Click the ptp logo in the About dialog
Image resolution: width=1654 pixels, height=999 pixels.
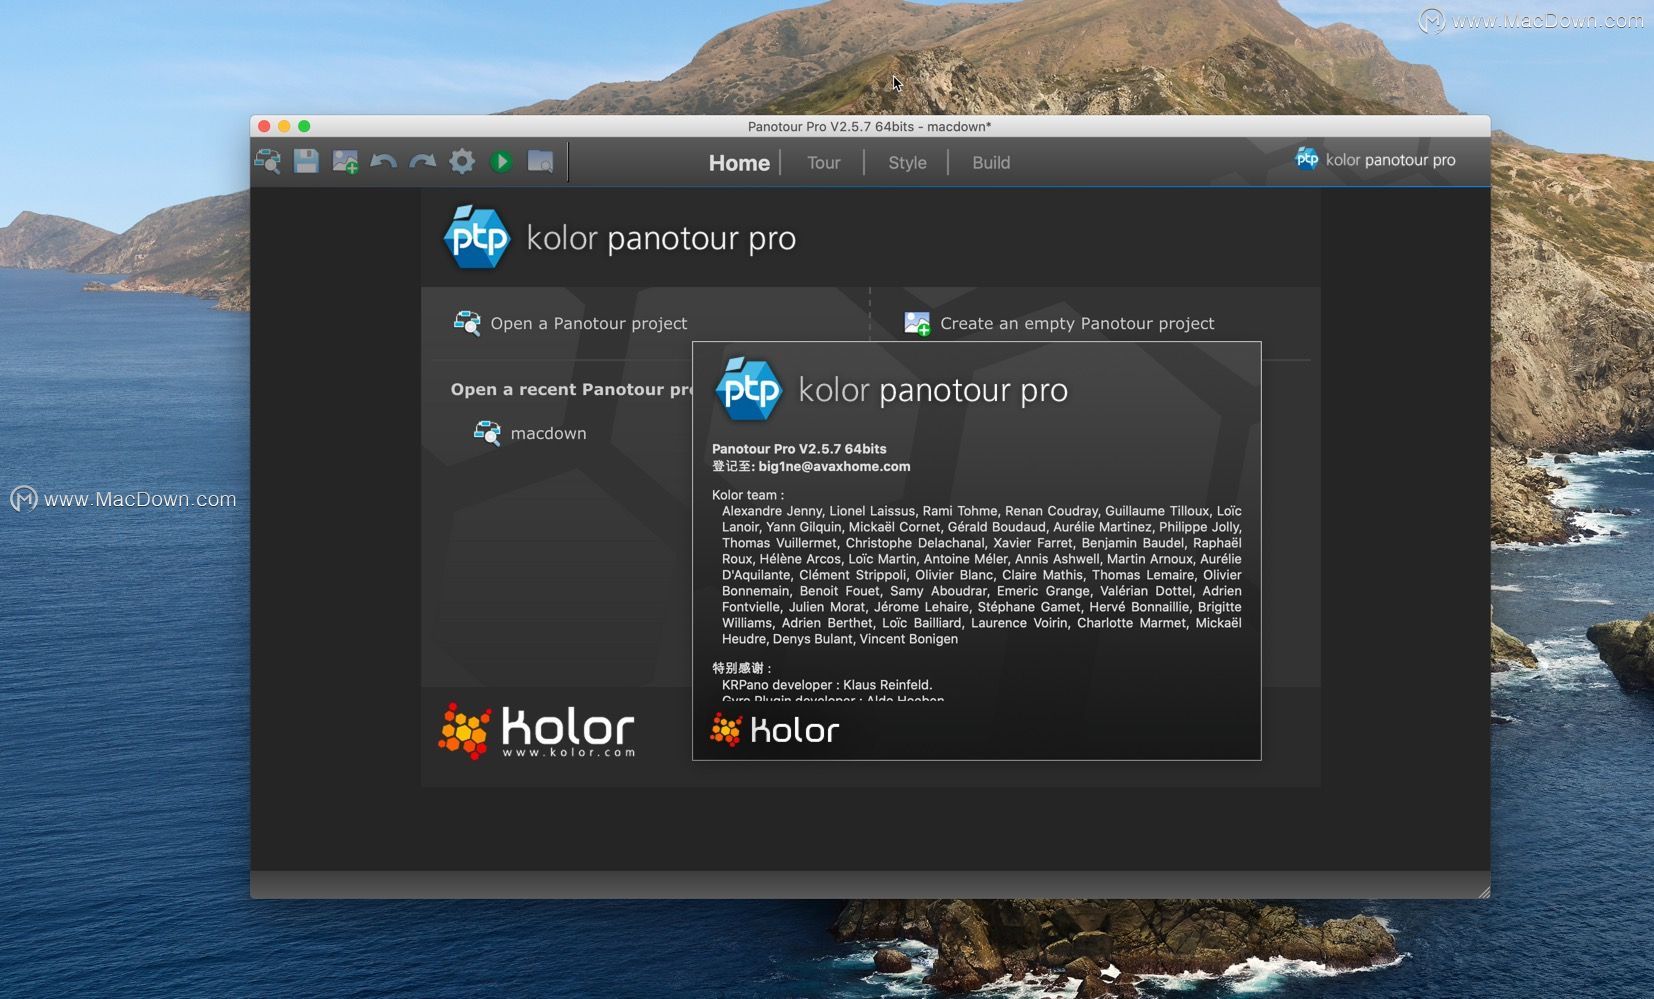coord(748,389)
